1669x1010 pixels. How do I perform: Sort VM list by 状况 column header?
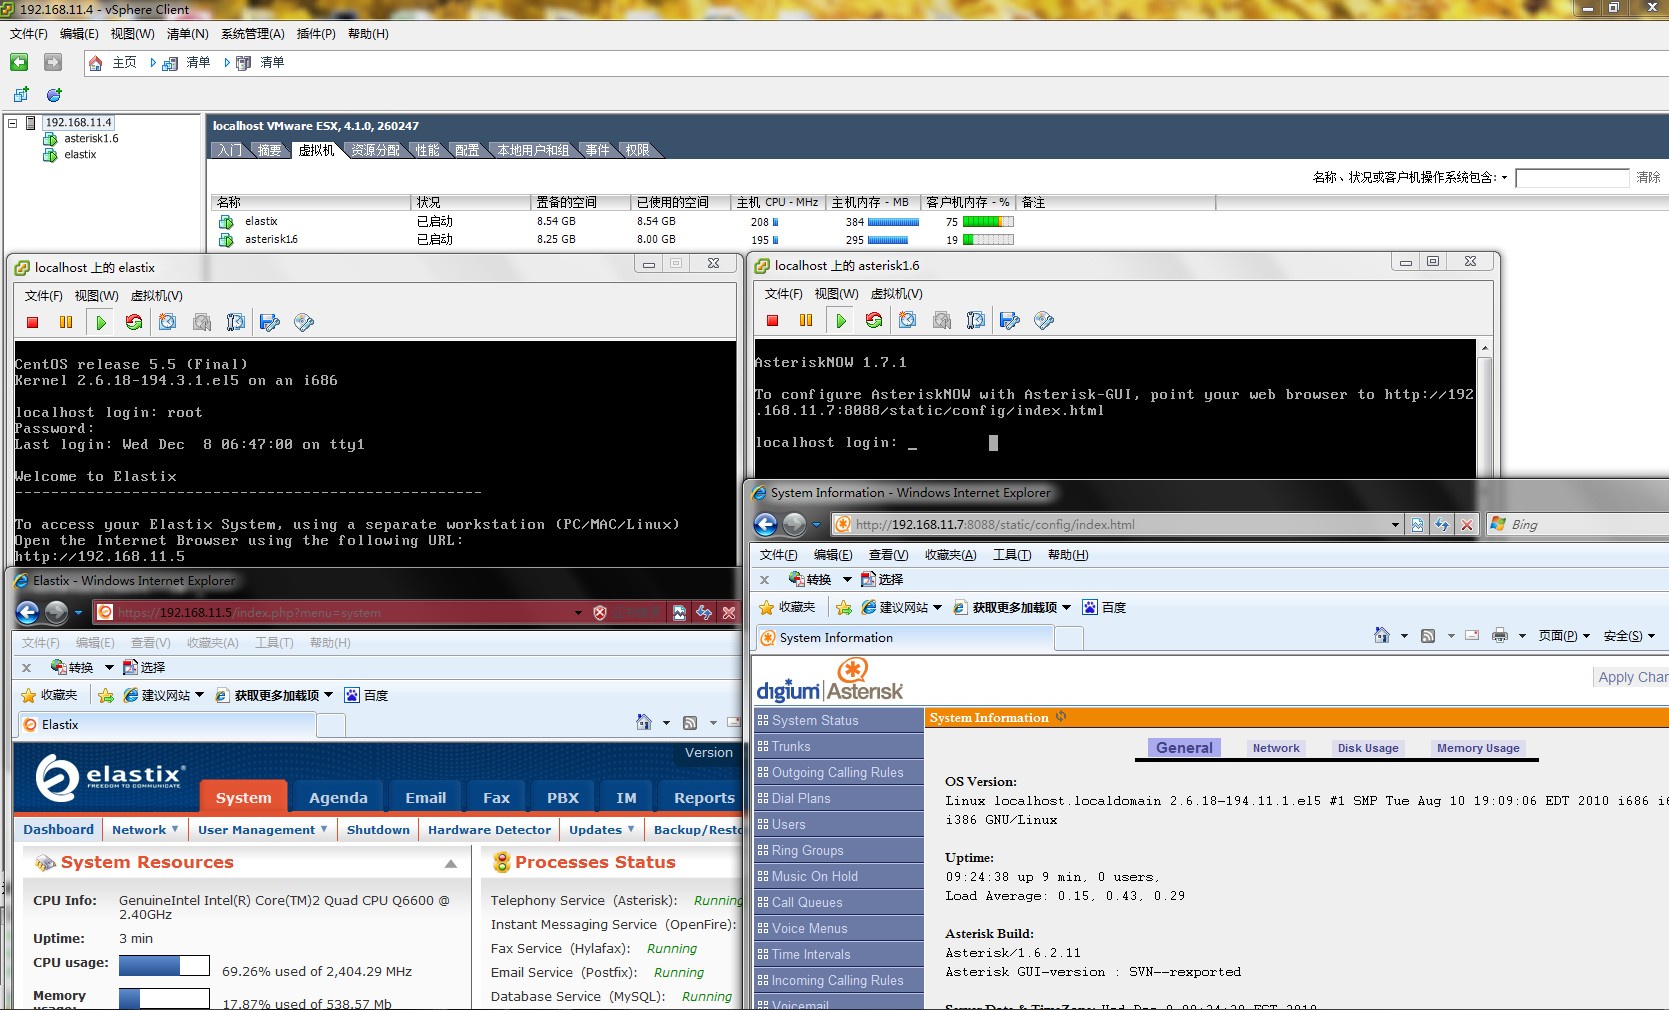tap(470, 202)
